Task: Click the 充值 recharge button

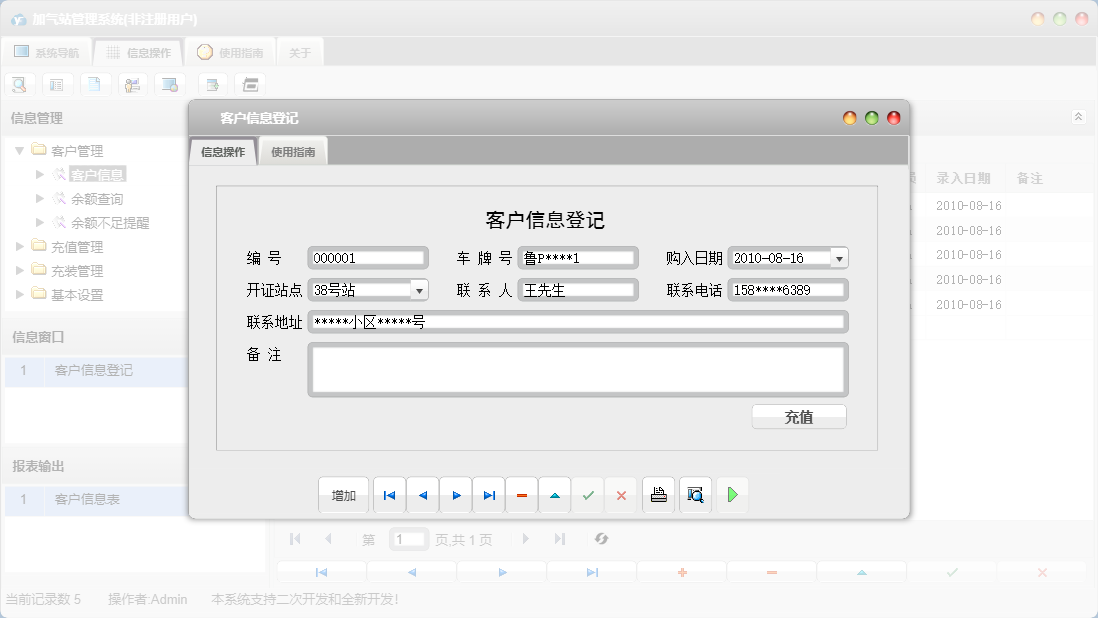Action: pyautogui.click(x=799, y=417)
